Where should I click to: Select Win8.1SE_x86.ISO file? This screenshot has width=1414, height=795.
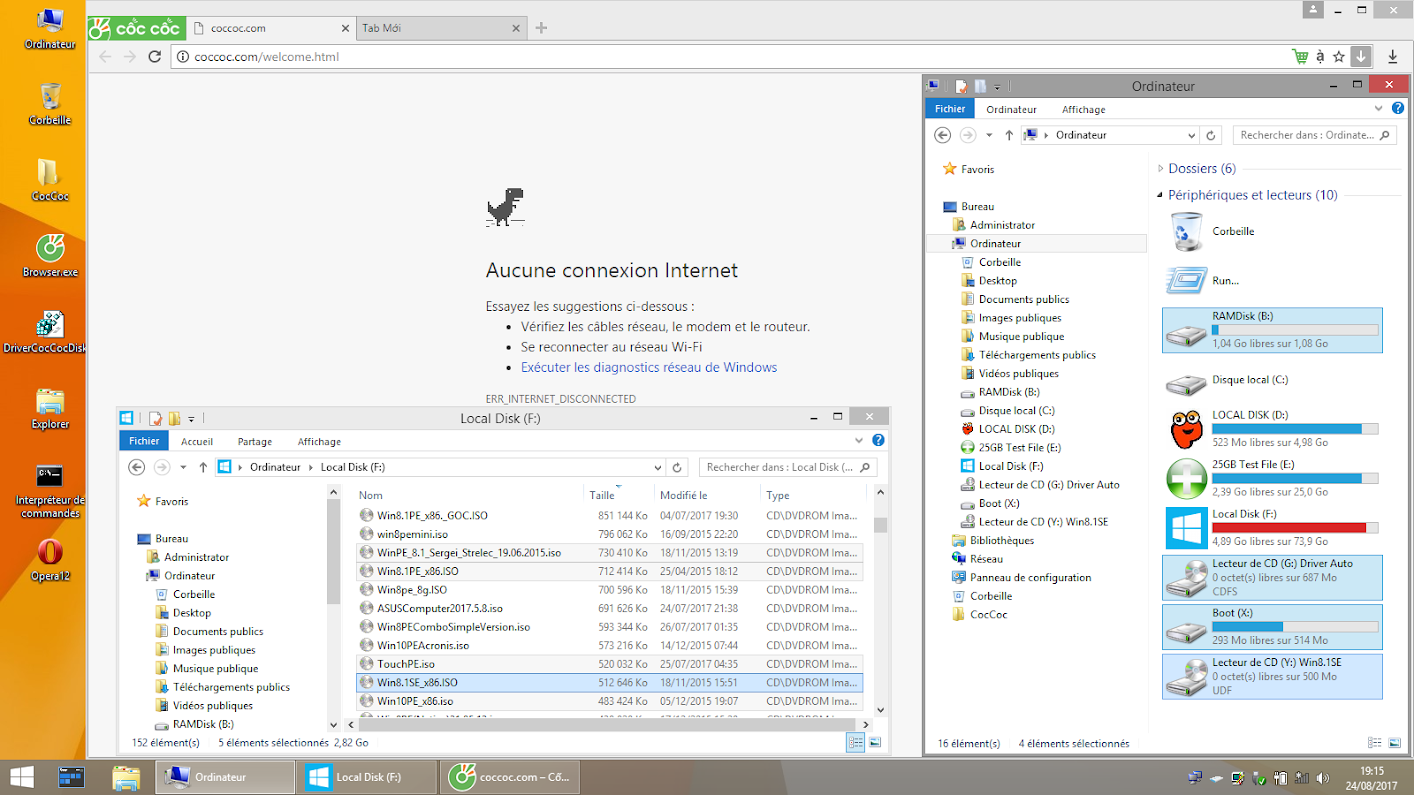[x=610, y=682]
